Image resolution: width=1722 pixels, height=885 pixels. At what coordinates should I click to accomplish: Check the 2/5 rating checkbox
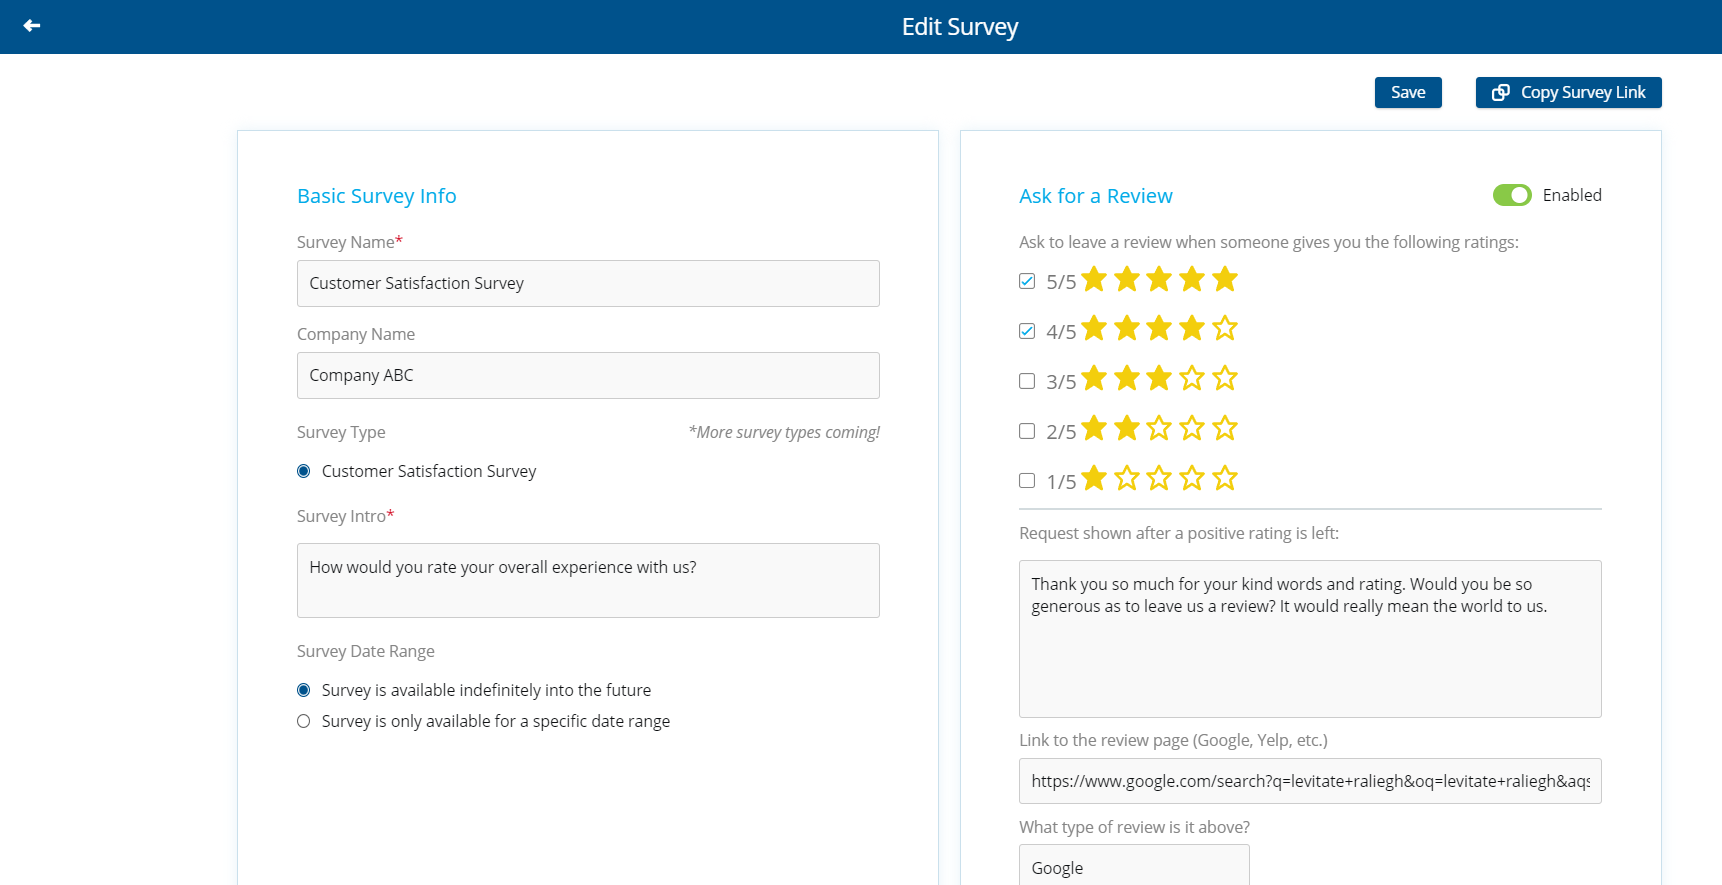click(x=1027, y=431)
